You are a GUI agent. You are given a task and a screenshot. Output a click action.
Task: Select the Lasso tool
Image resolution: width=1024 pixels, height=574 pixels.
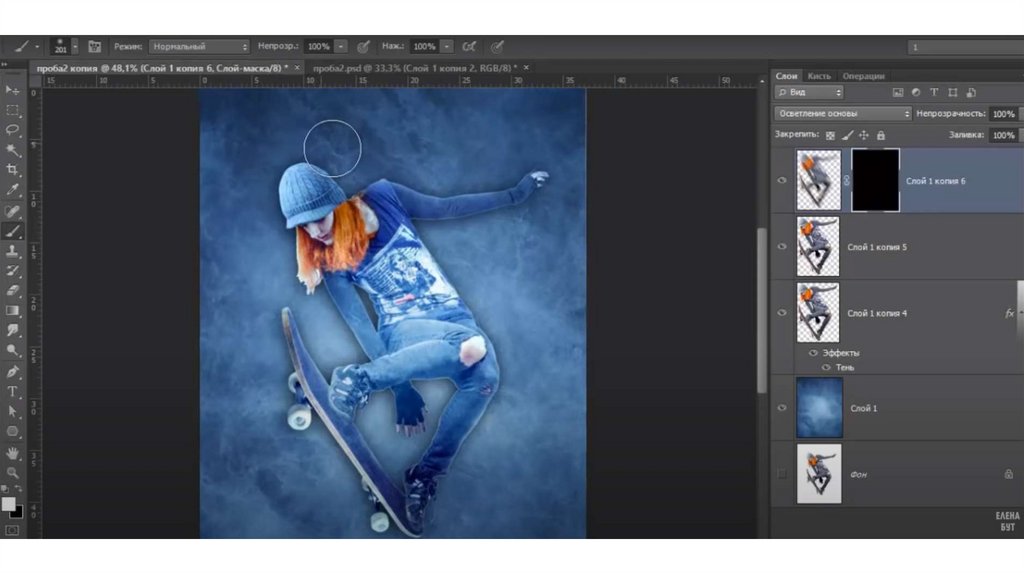(13, 130)
